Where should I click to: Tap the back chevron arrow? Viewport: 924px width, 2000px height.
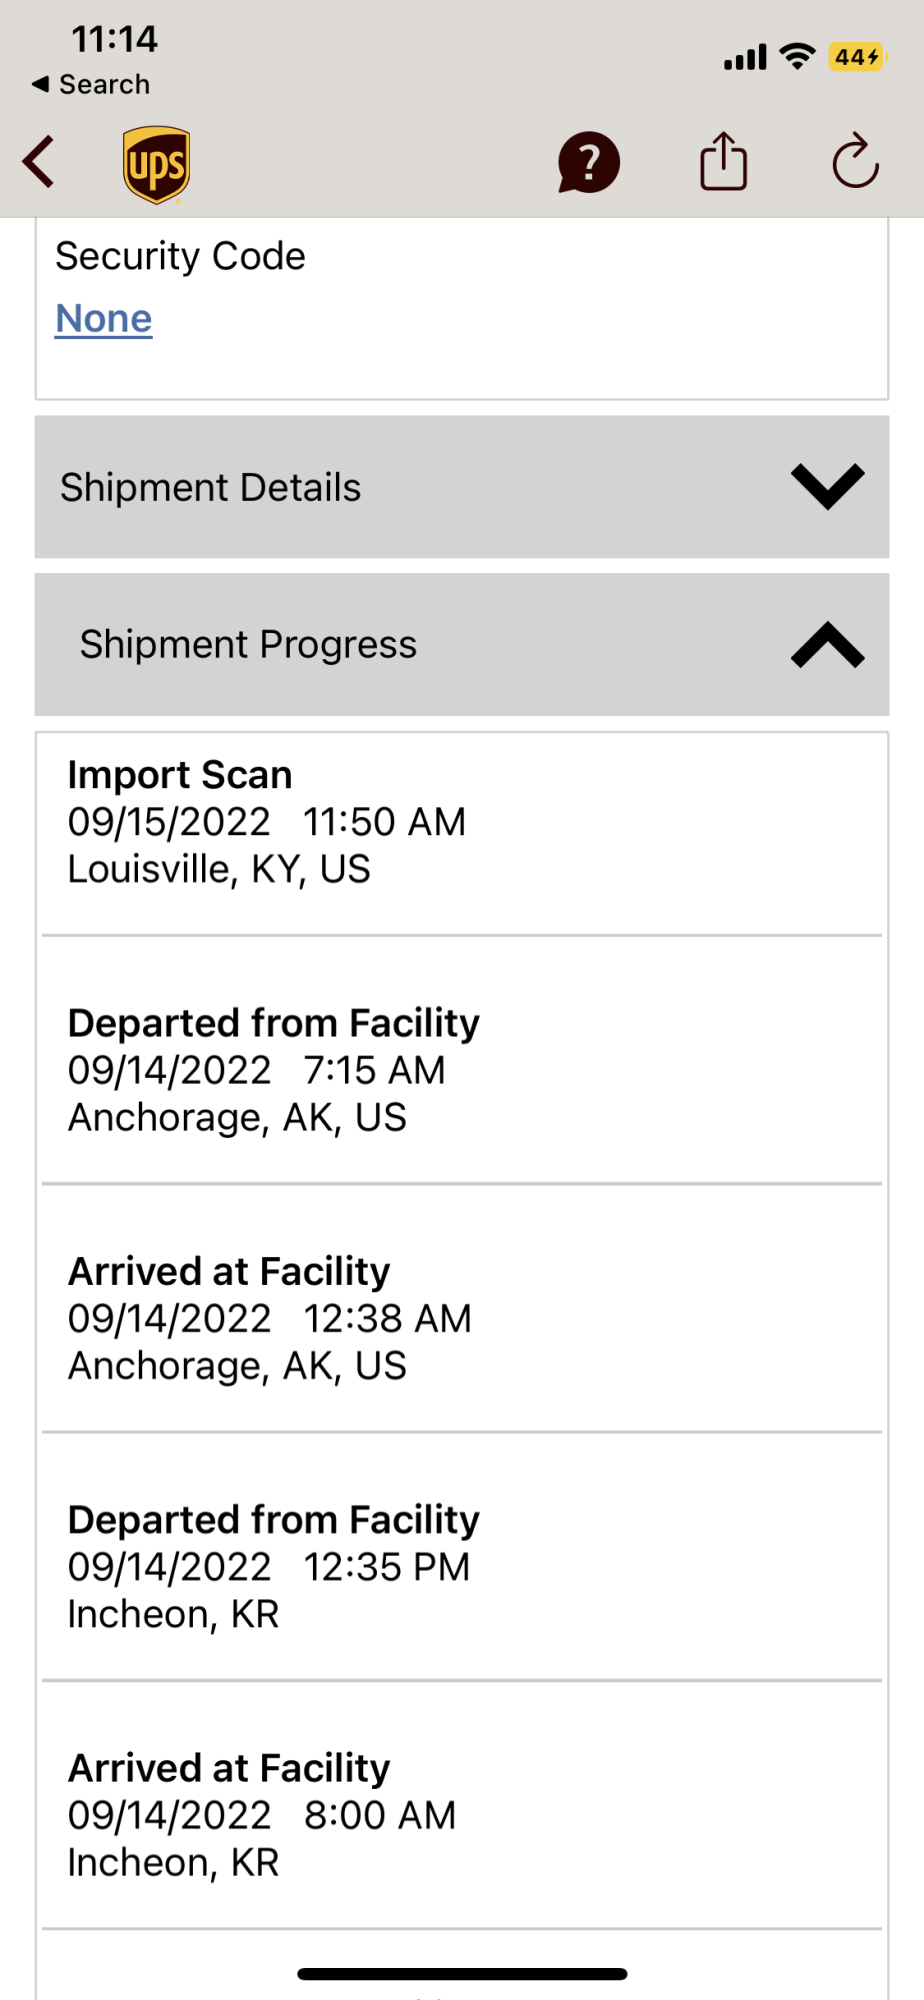coord(39,162)
